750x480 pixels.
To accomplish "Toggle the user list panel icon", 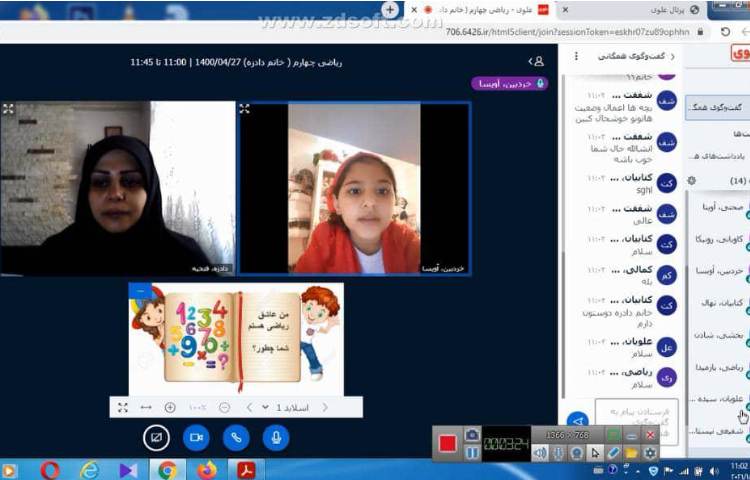I will (537, 61).
